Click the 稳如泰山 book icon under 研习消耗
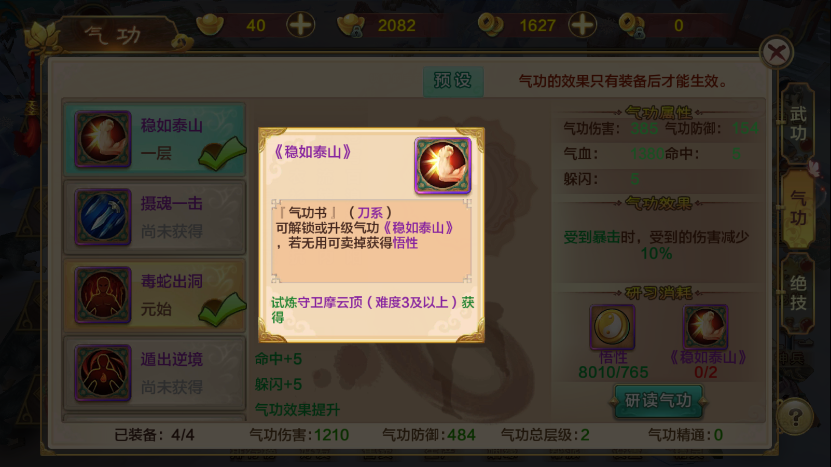The image size is (831, 467). (705, 327)
